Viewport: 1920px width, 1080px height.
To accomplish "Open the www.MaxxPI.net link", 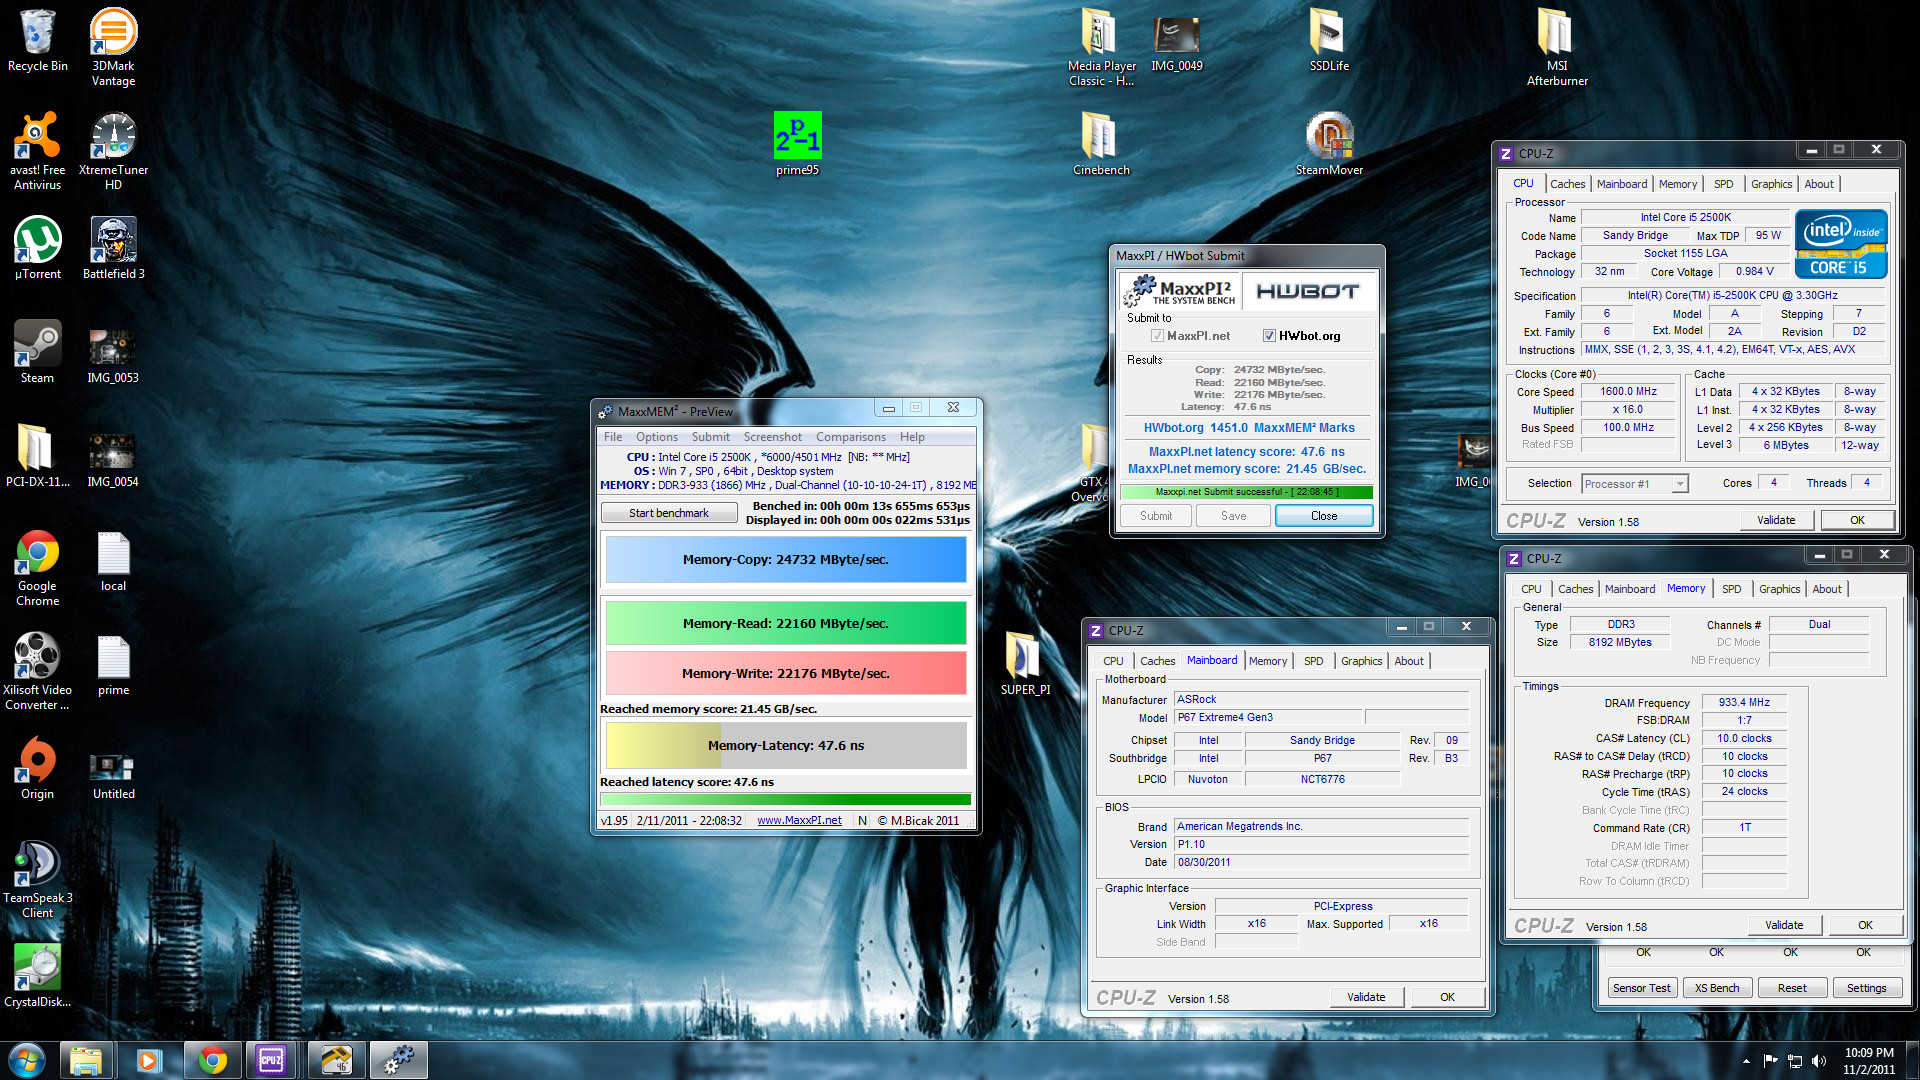I will pos(799,820).
